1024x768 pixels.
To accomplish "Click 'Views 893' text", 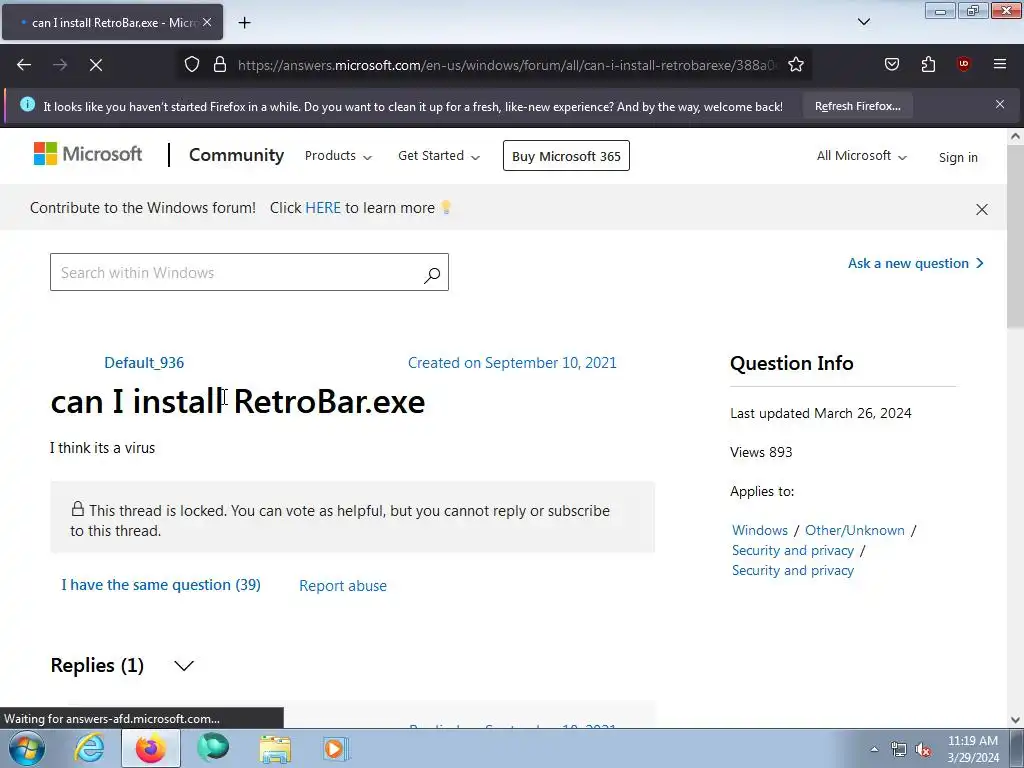I will click(761, 452).
